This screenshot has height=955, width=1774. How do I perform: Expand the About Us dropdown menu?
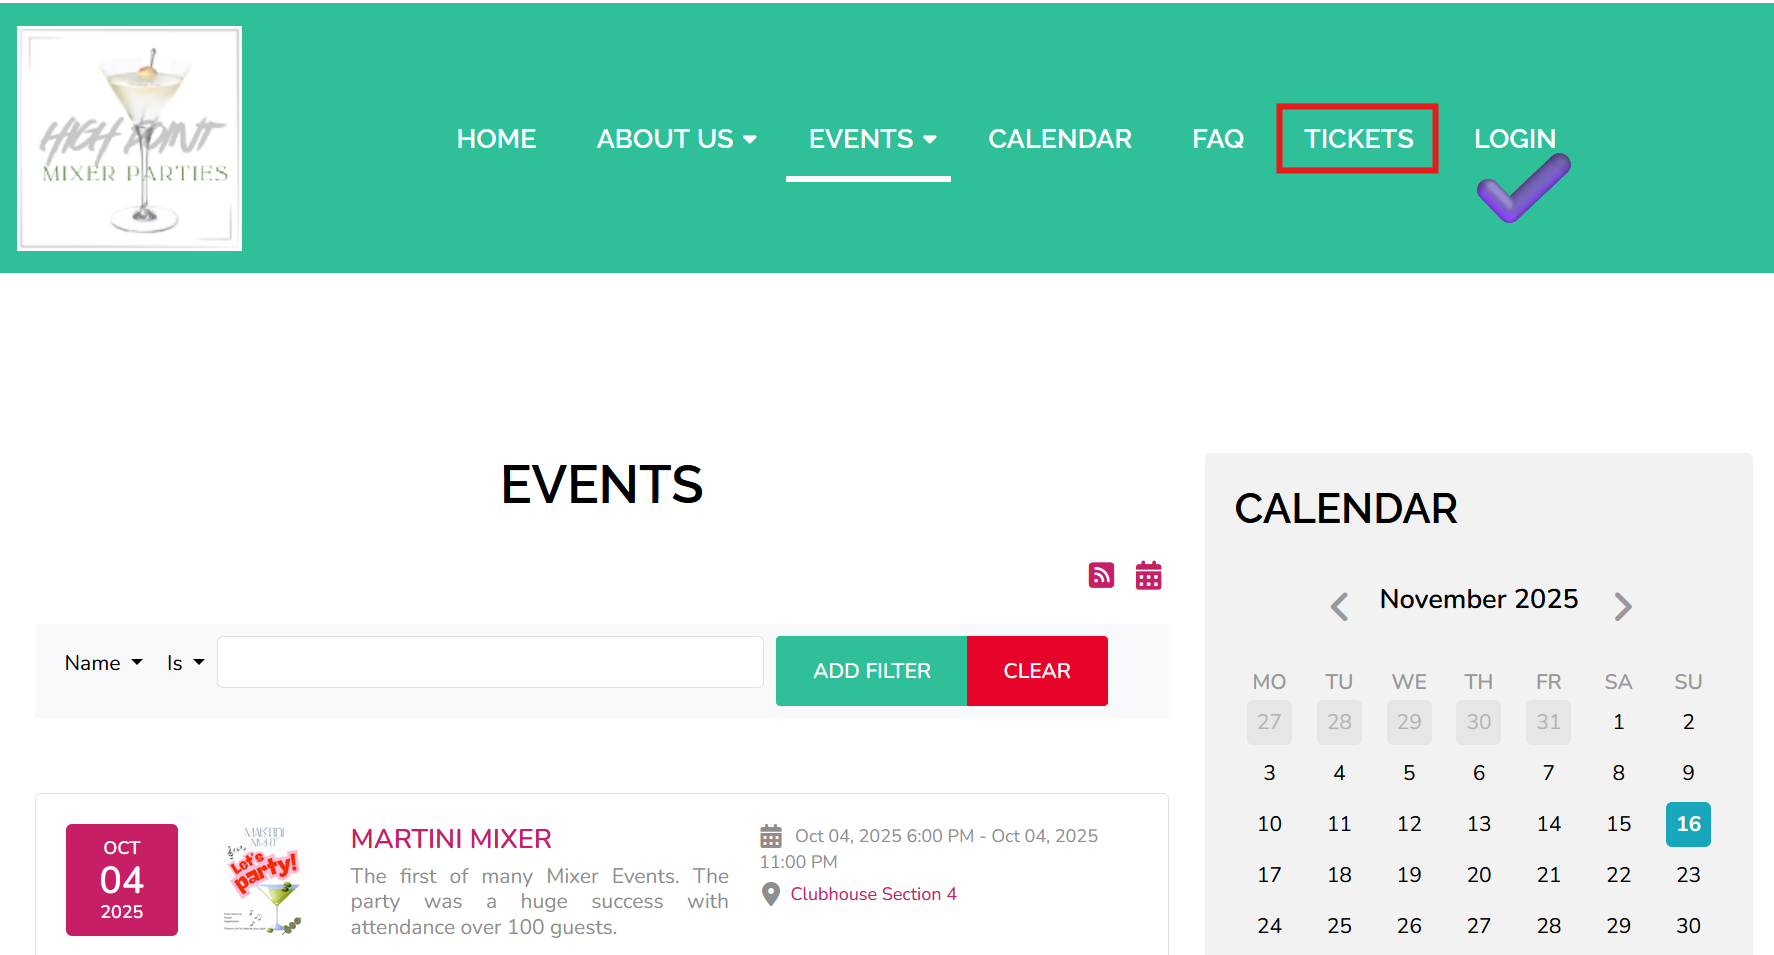(676, 139)
